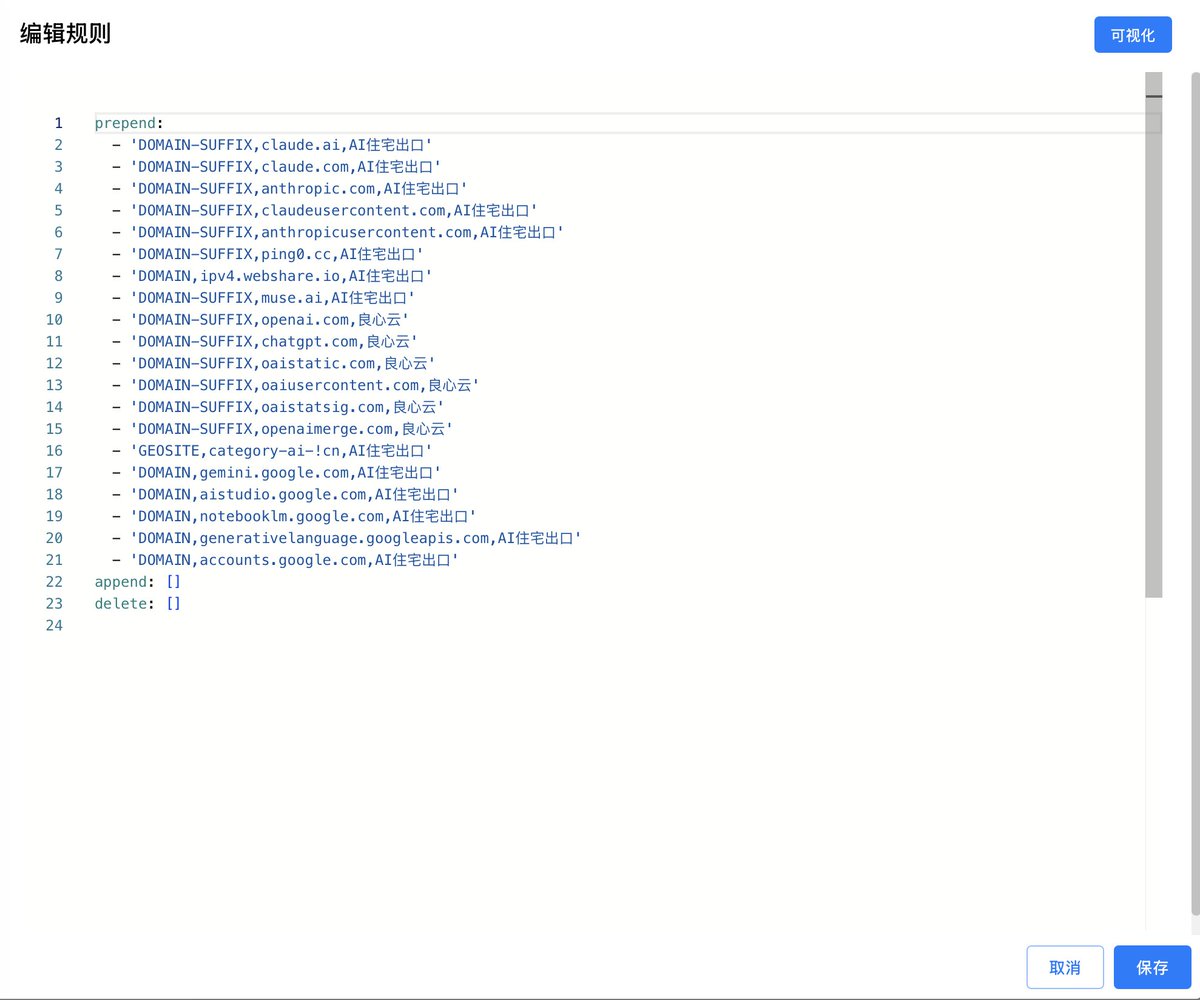This screenshot has height=1000, width=1200.
Task: Click the muse.ai rule line
Action: [263, 298]
